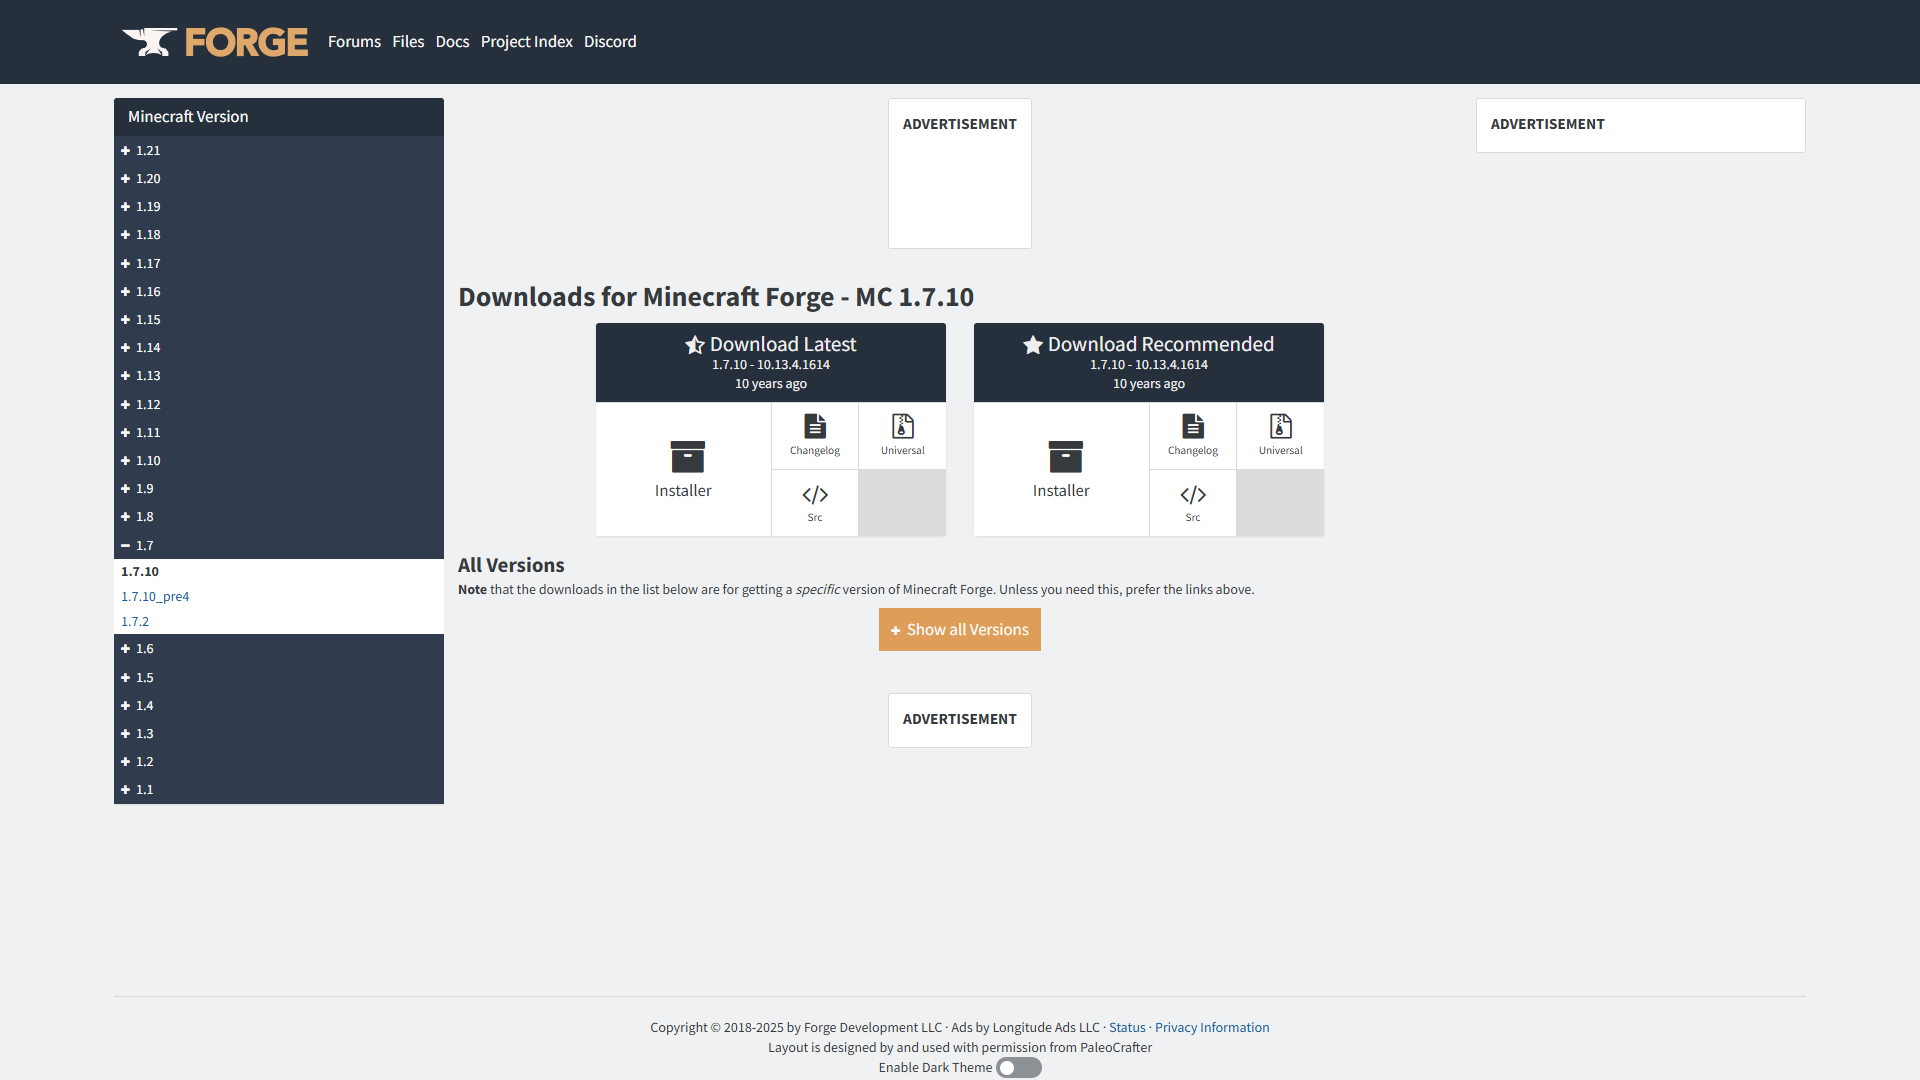
Task: Toggle the Enable Dark Theme switch
Action: click(1018, 1068)
